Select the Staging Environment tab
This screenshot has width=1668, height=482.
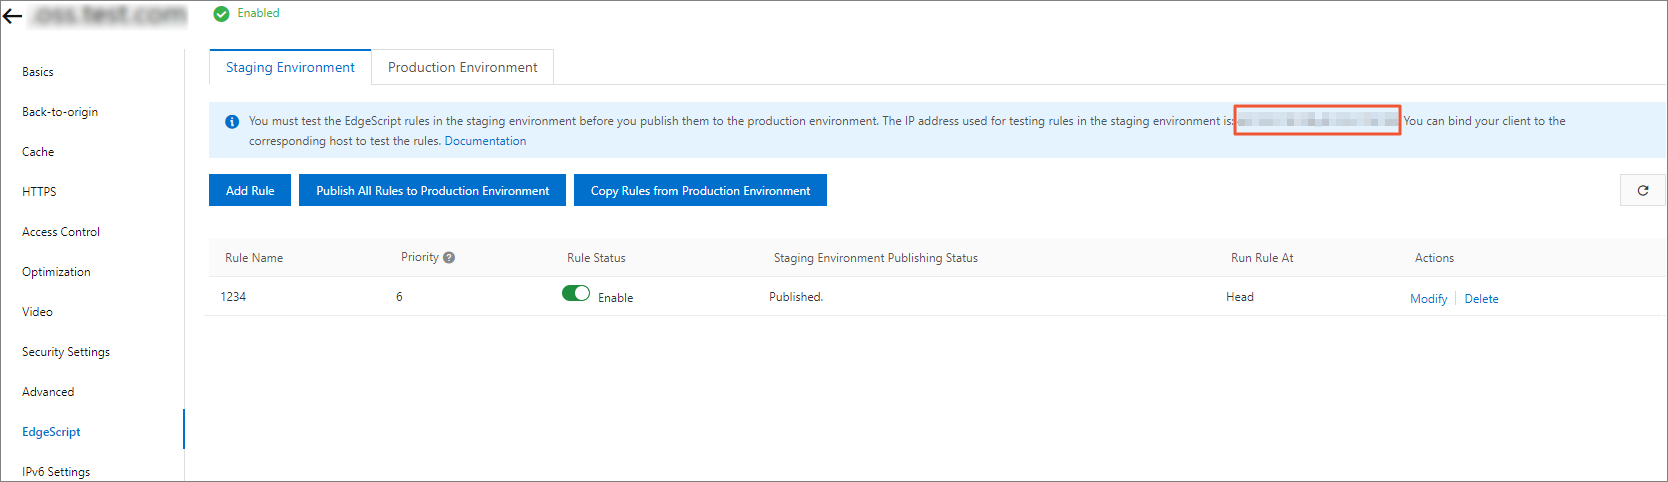(290, 67)
